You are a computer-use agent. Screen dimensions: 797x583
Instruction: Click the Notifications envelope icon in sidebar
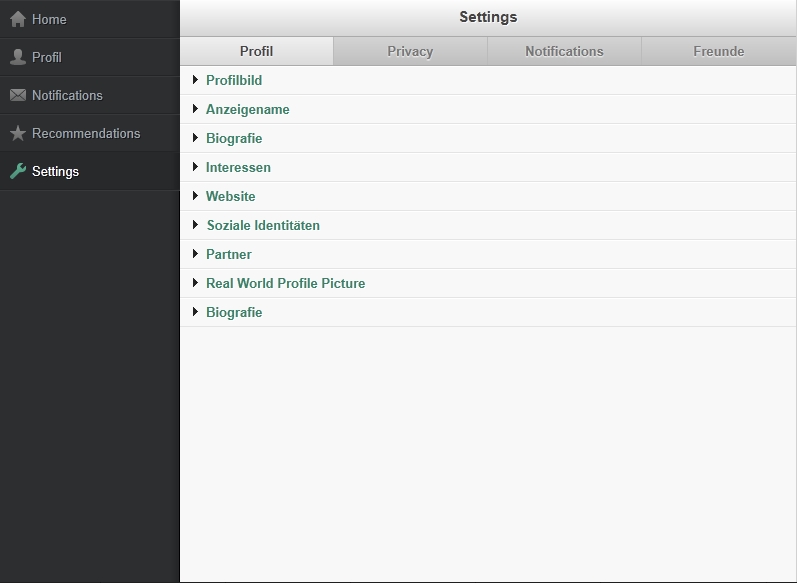pos(18,95)
